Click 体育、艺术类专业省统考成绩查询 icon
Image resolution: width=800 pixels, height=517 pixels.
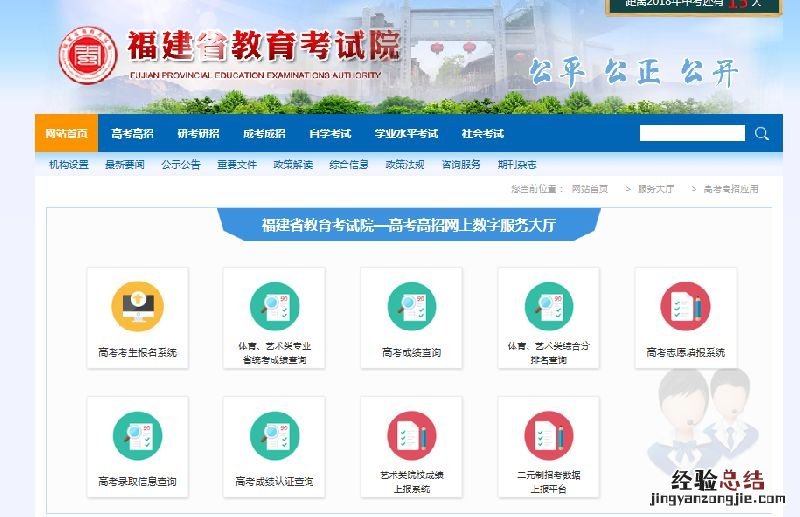click(x=273, y=307)
